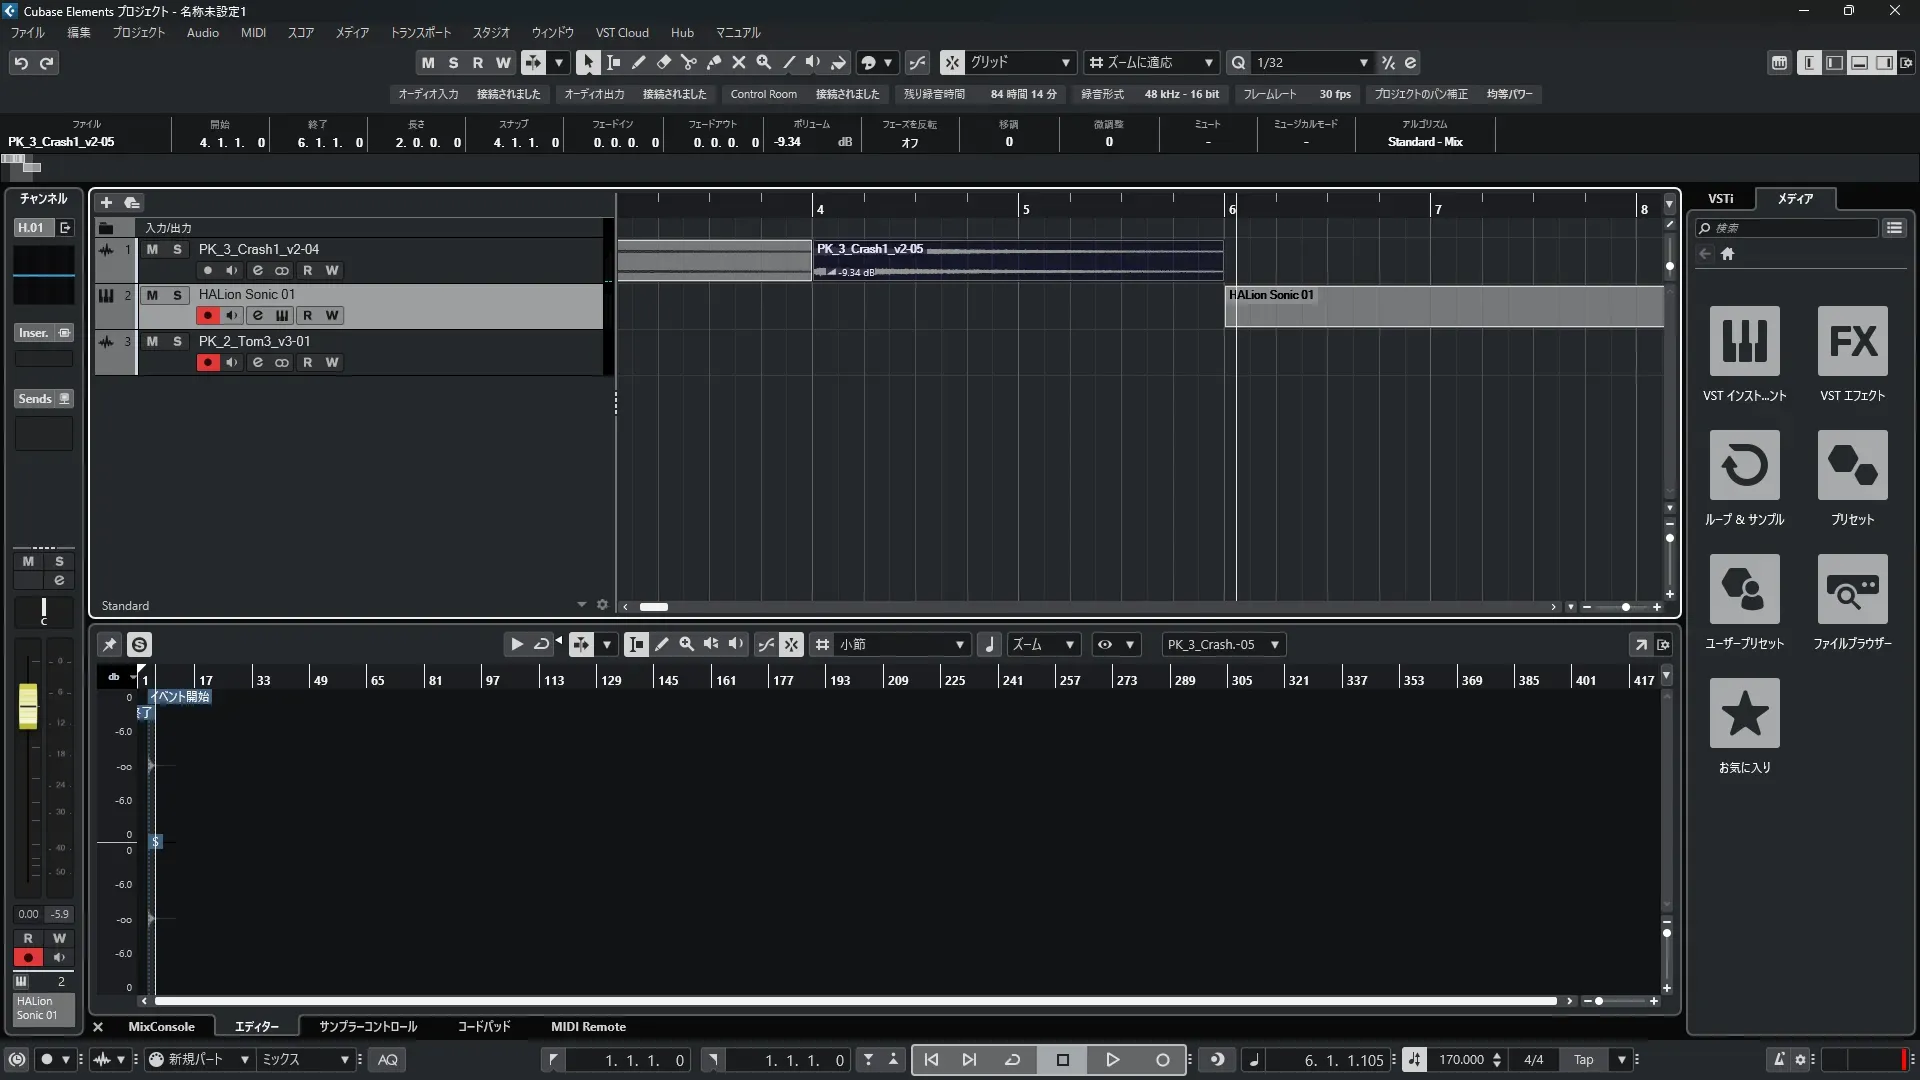Select the Scissors split tool
Image resolution: width=1920 pixels, height=1080 pixels.
click(x=688, y=62)
